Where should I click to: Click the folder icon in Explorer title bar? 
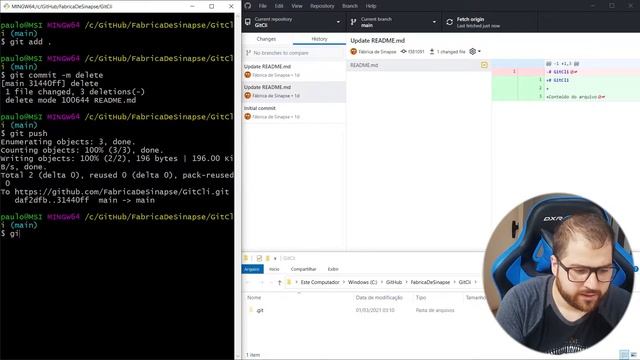coord(246,258)
